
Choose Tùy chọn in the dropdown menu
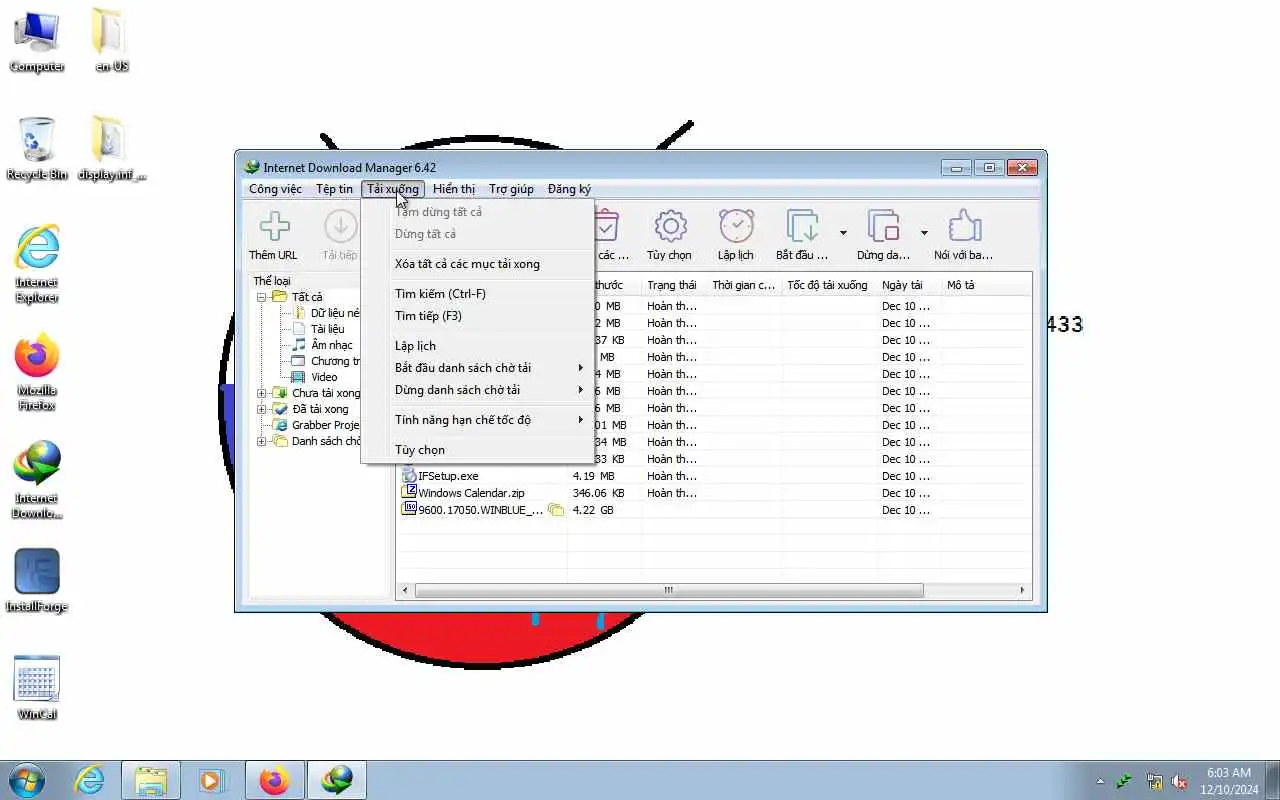click(x=478, y=450)
